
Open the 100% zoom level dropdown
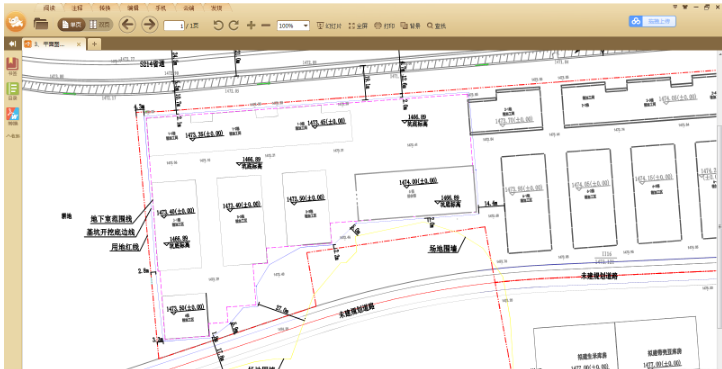coord(293,26)
